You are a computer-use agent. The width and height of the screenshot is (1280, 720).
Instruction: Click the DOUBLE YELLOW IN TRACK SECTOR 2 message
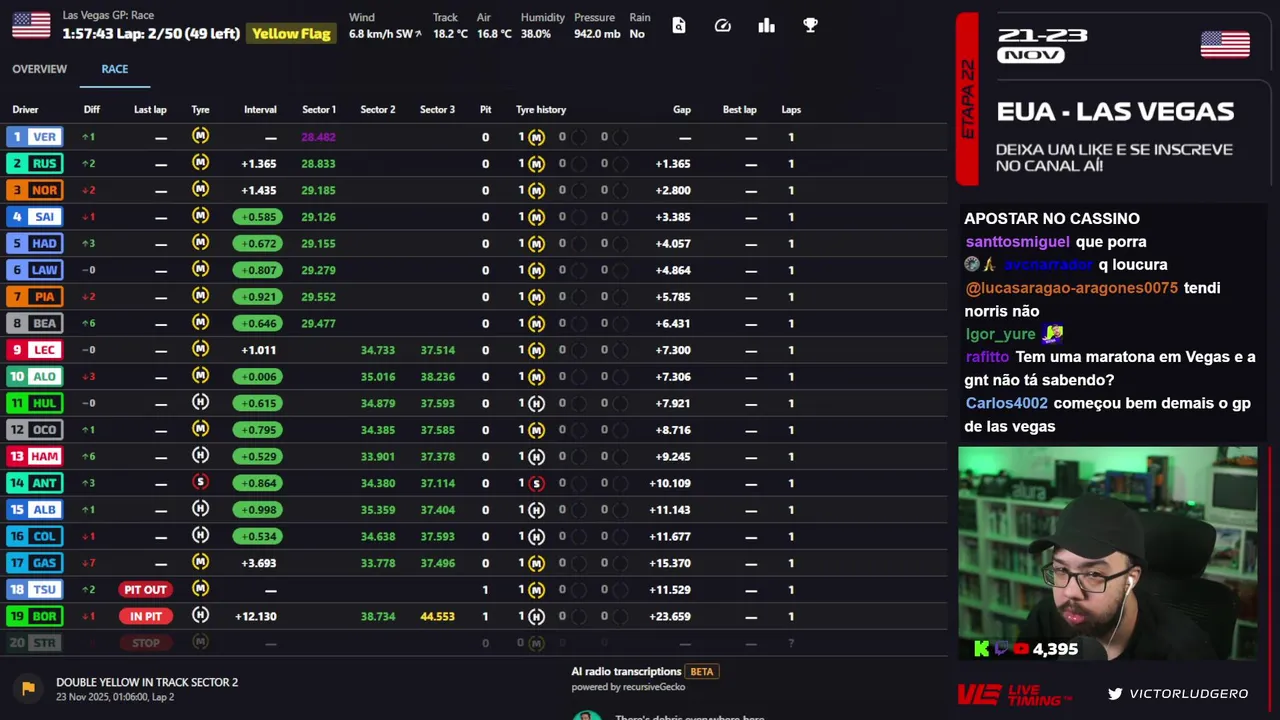[x=147, y=682]
